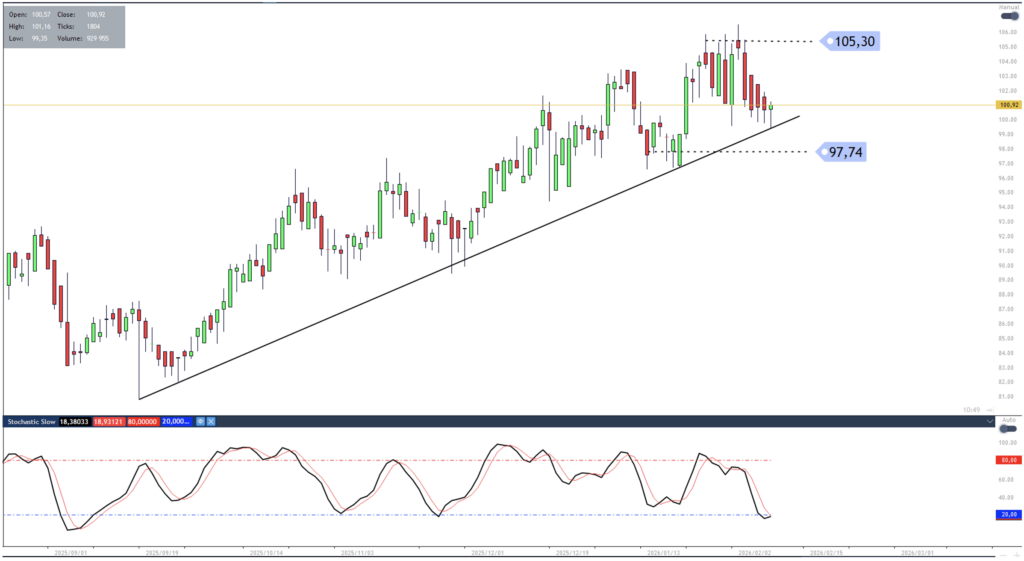1024x561 pixels.
Task: Click the Stochastic Slow indicator name
Action: pos(30,422)
